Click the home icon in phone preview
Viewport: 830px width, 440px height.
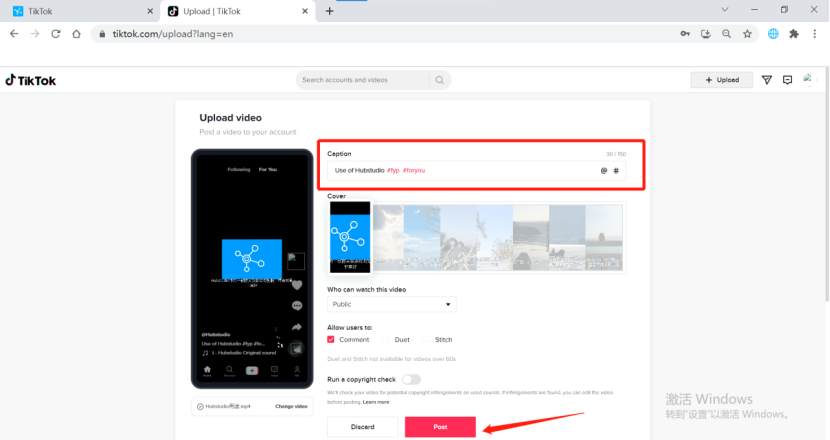tap(207, 371)
